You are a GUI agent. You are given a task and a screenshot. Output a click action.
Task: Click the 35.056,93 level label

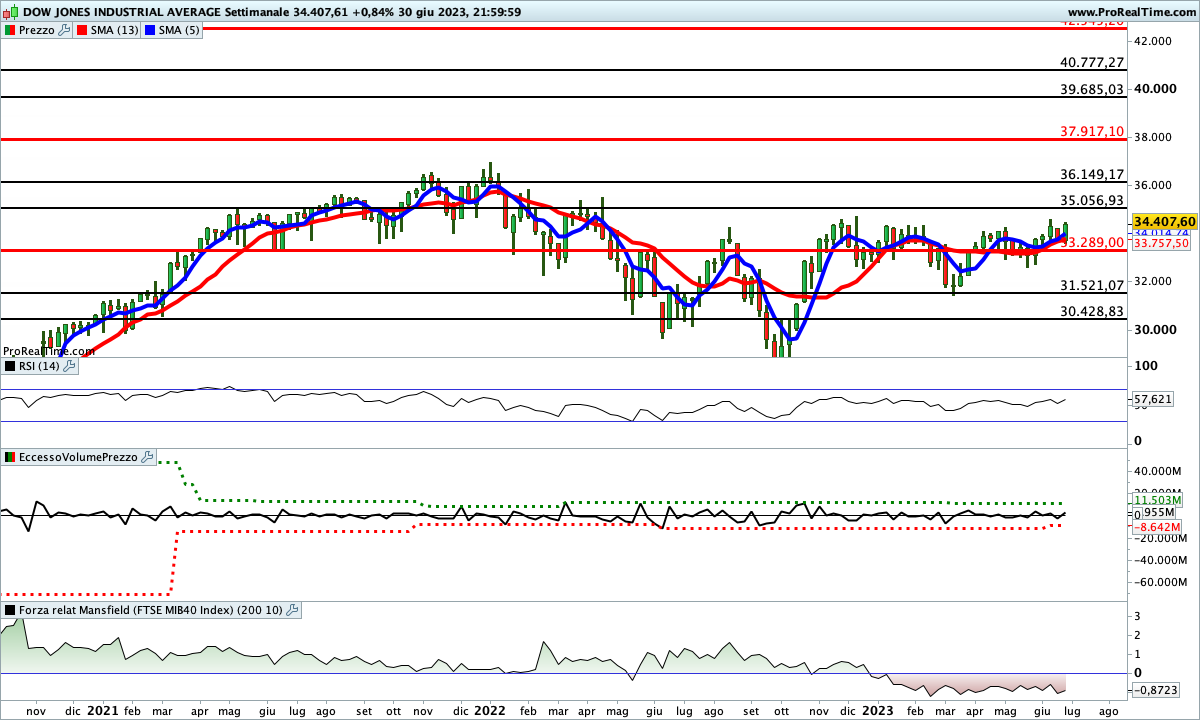coord(1093,200)
